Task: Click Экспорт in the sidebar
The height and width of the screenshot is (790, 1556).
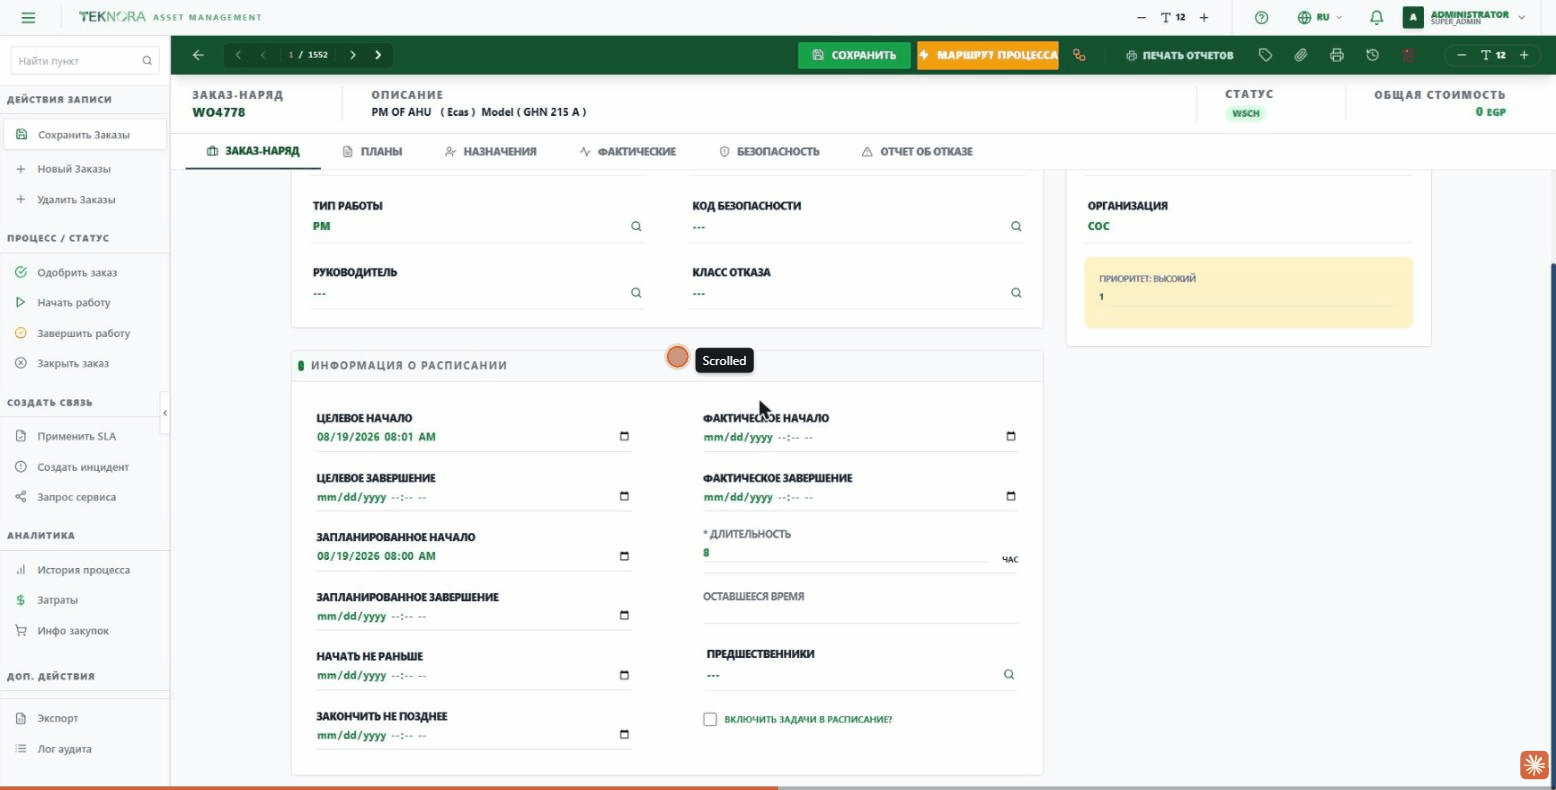Action: (58, 718)
